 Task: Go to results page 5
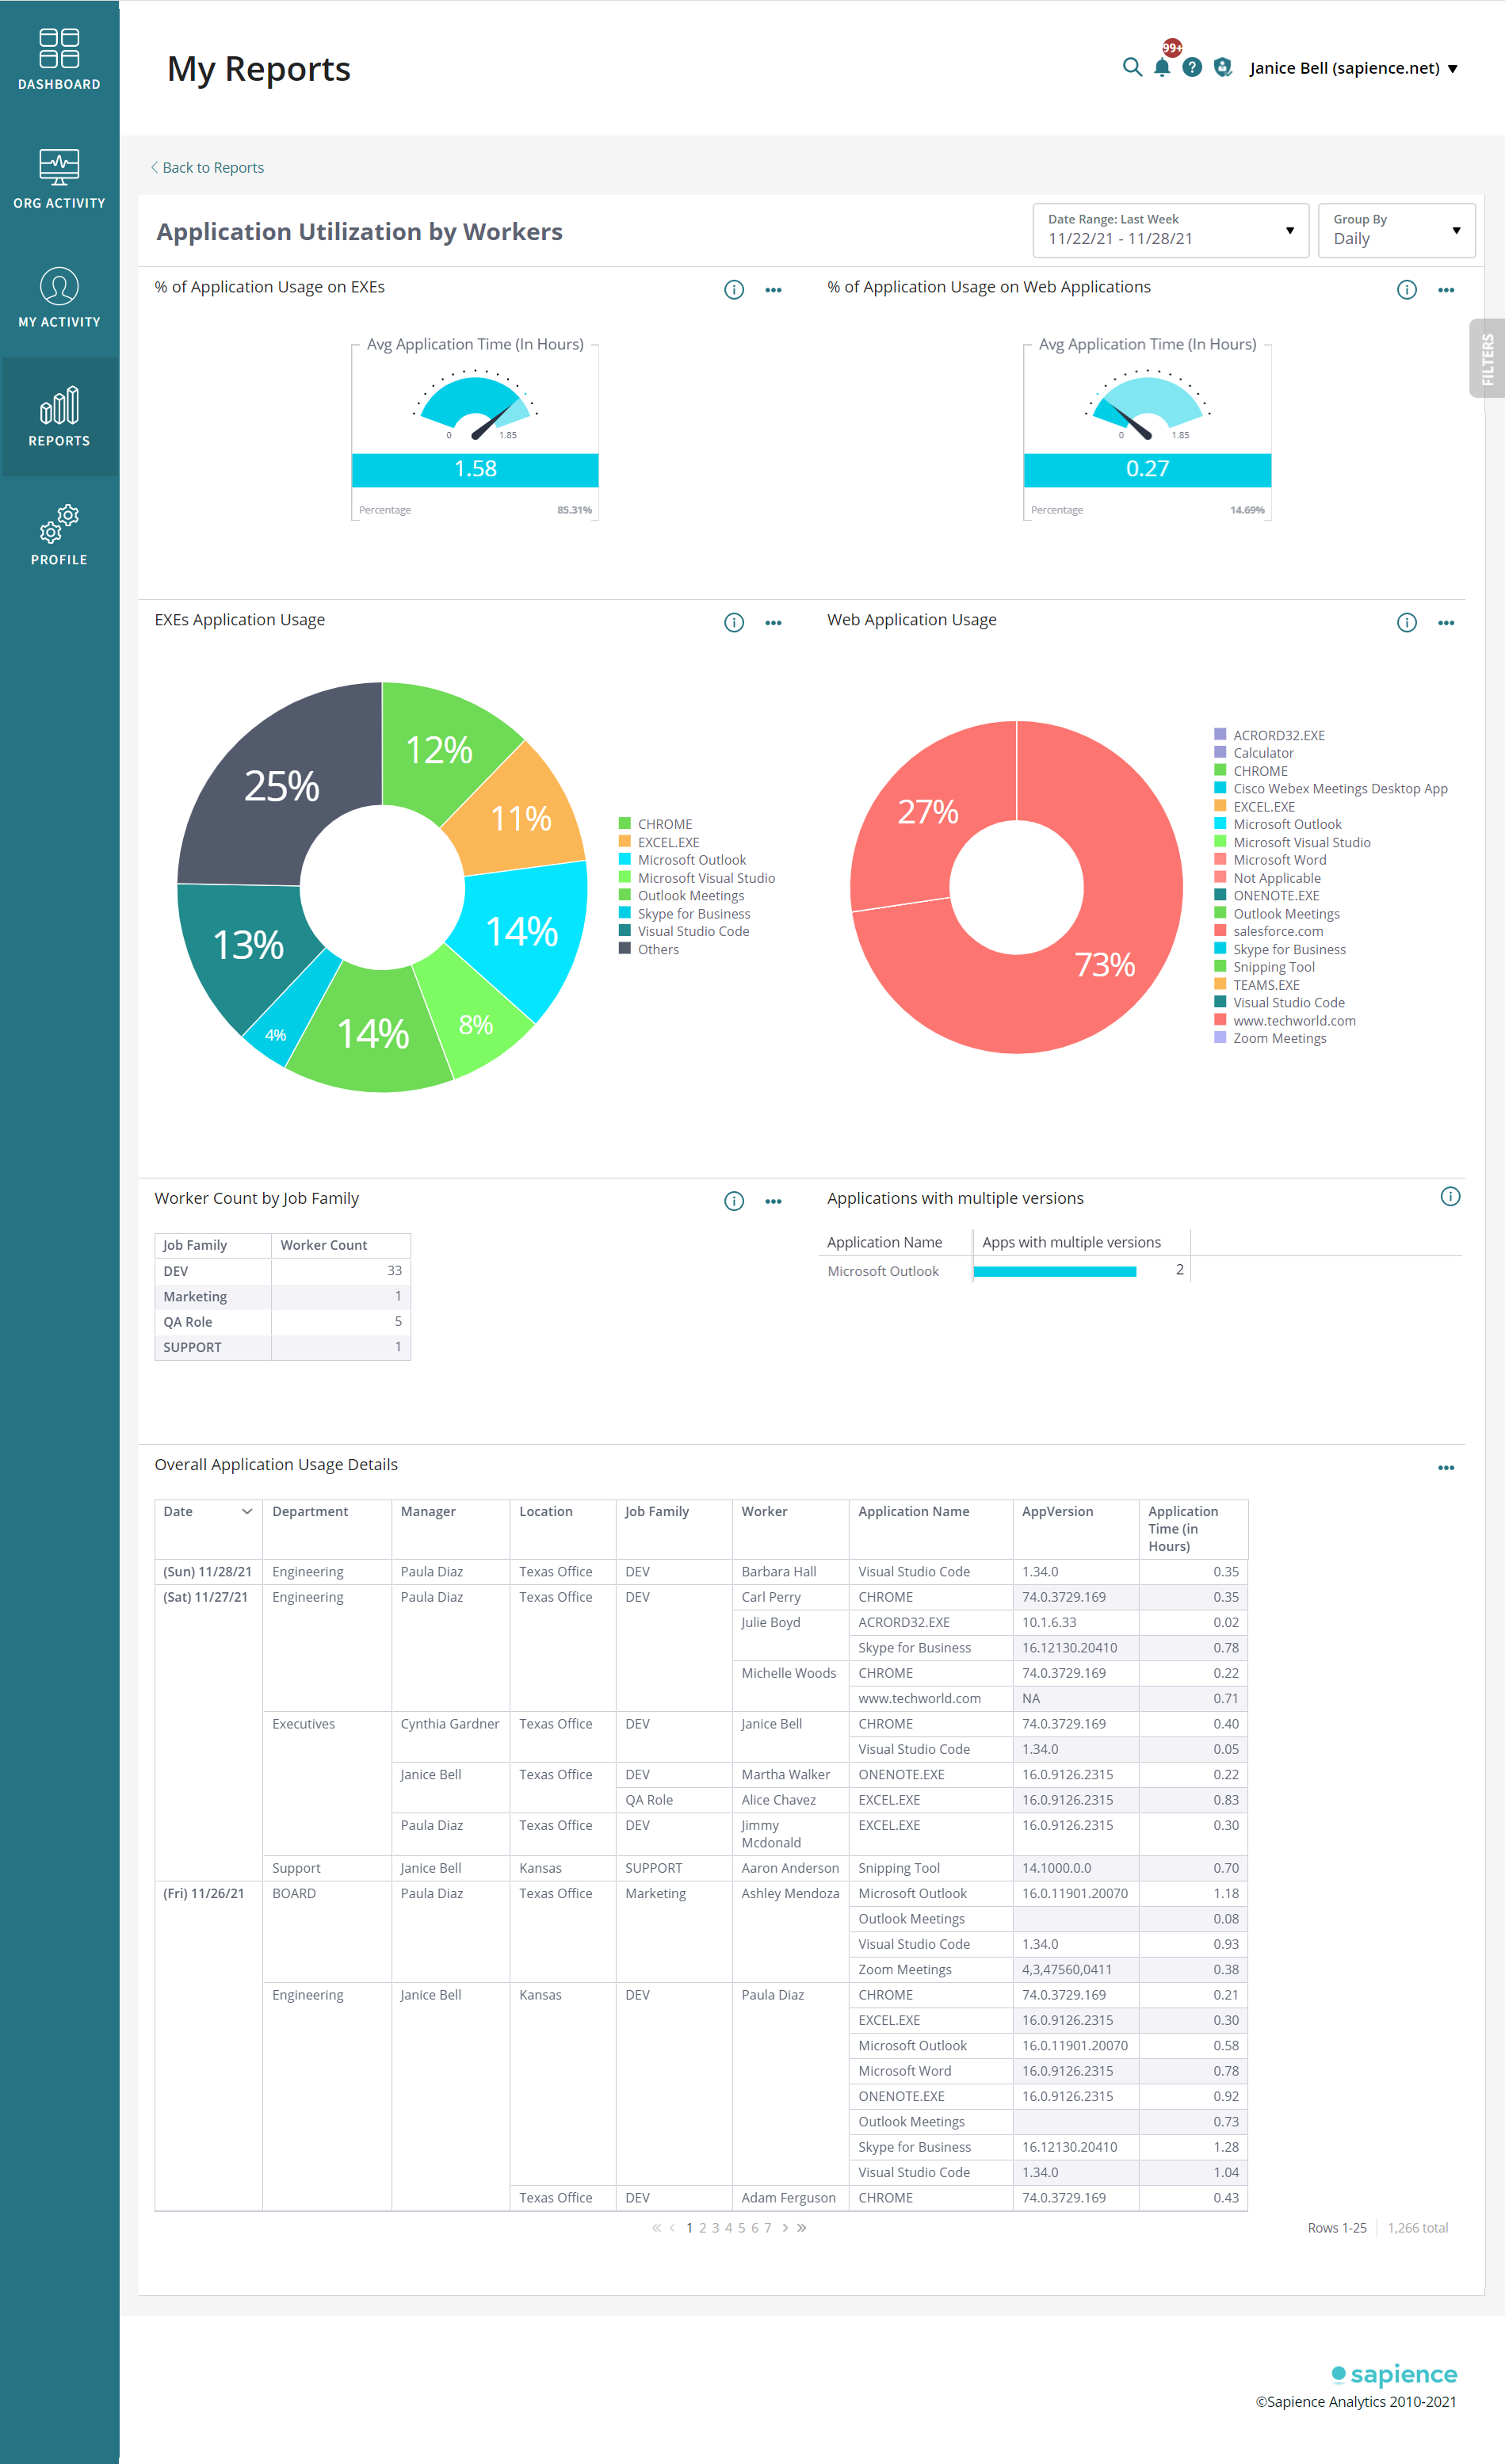click(742, 2228)
